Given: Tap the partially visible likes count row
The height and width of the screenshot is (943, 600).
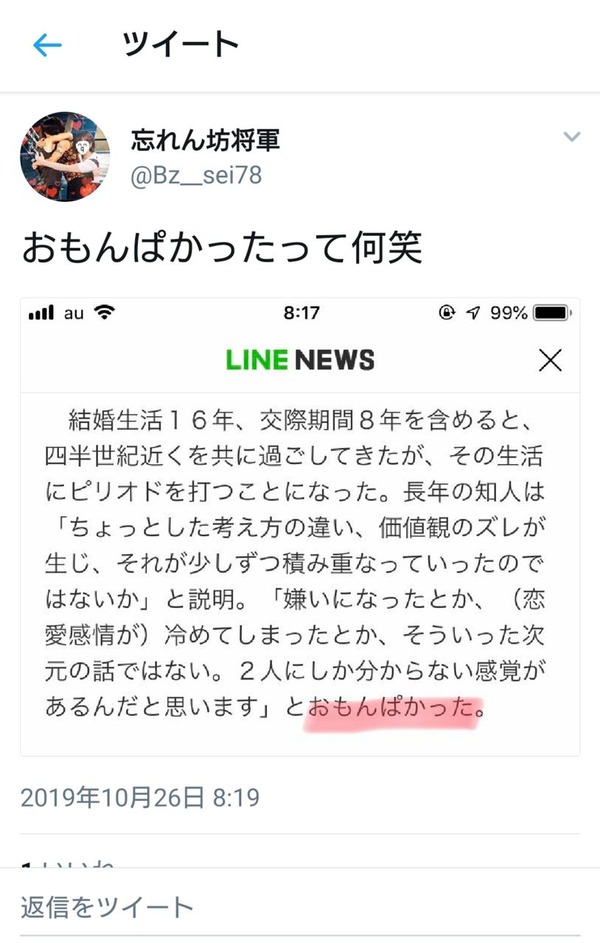Looking at the screenshot, I should 300,862.
